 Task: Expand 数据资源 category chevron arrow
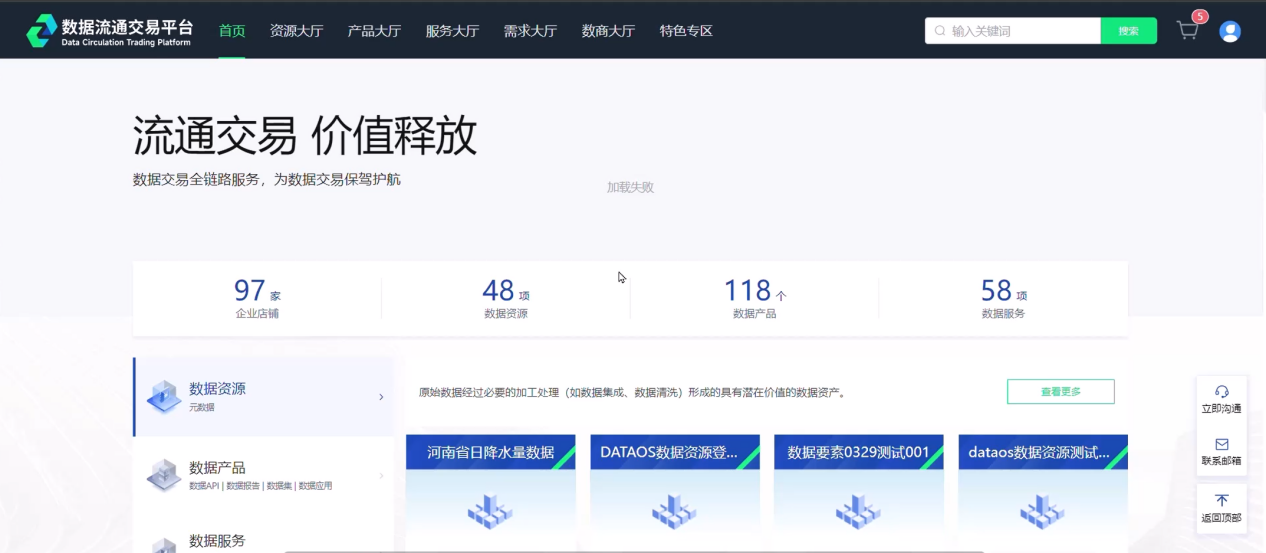coord(381,397)
